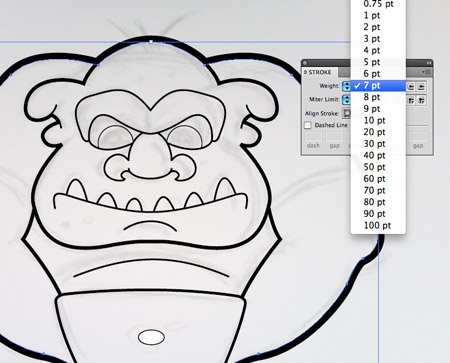Viewport: 450px width, 363px height.
Task: Click the last gap input field
Action: tap(418, 137)
